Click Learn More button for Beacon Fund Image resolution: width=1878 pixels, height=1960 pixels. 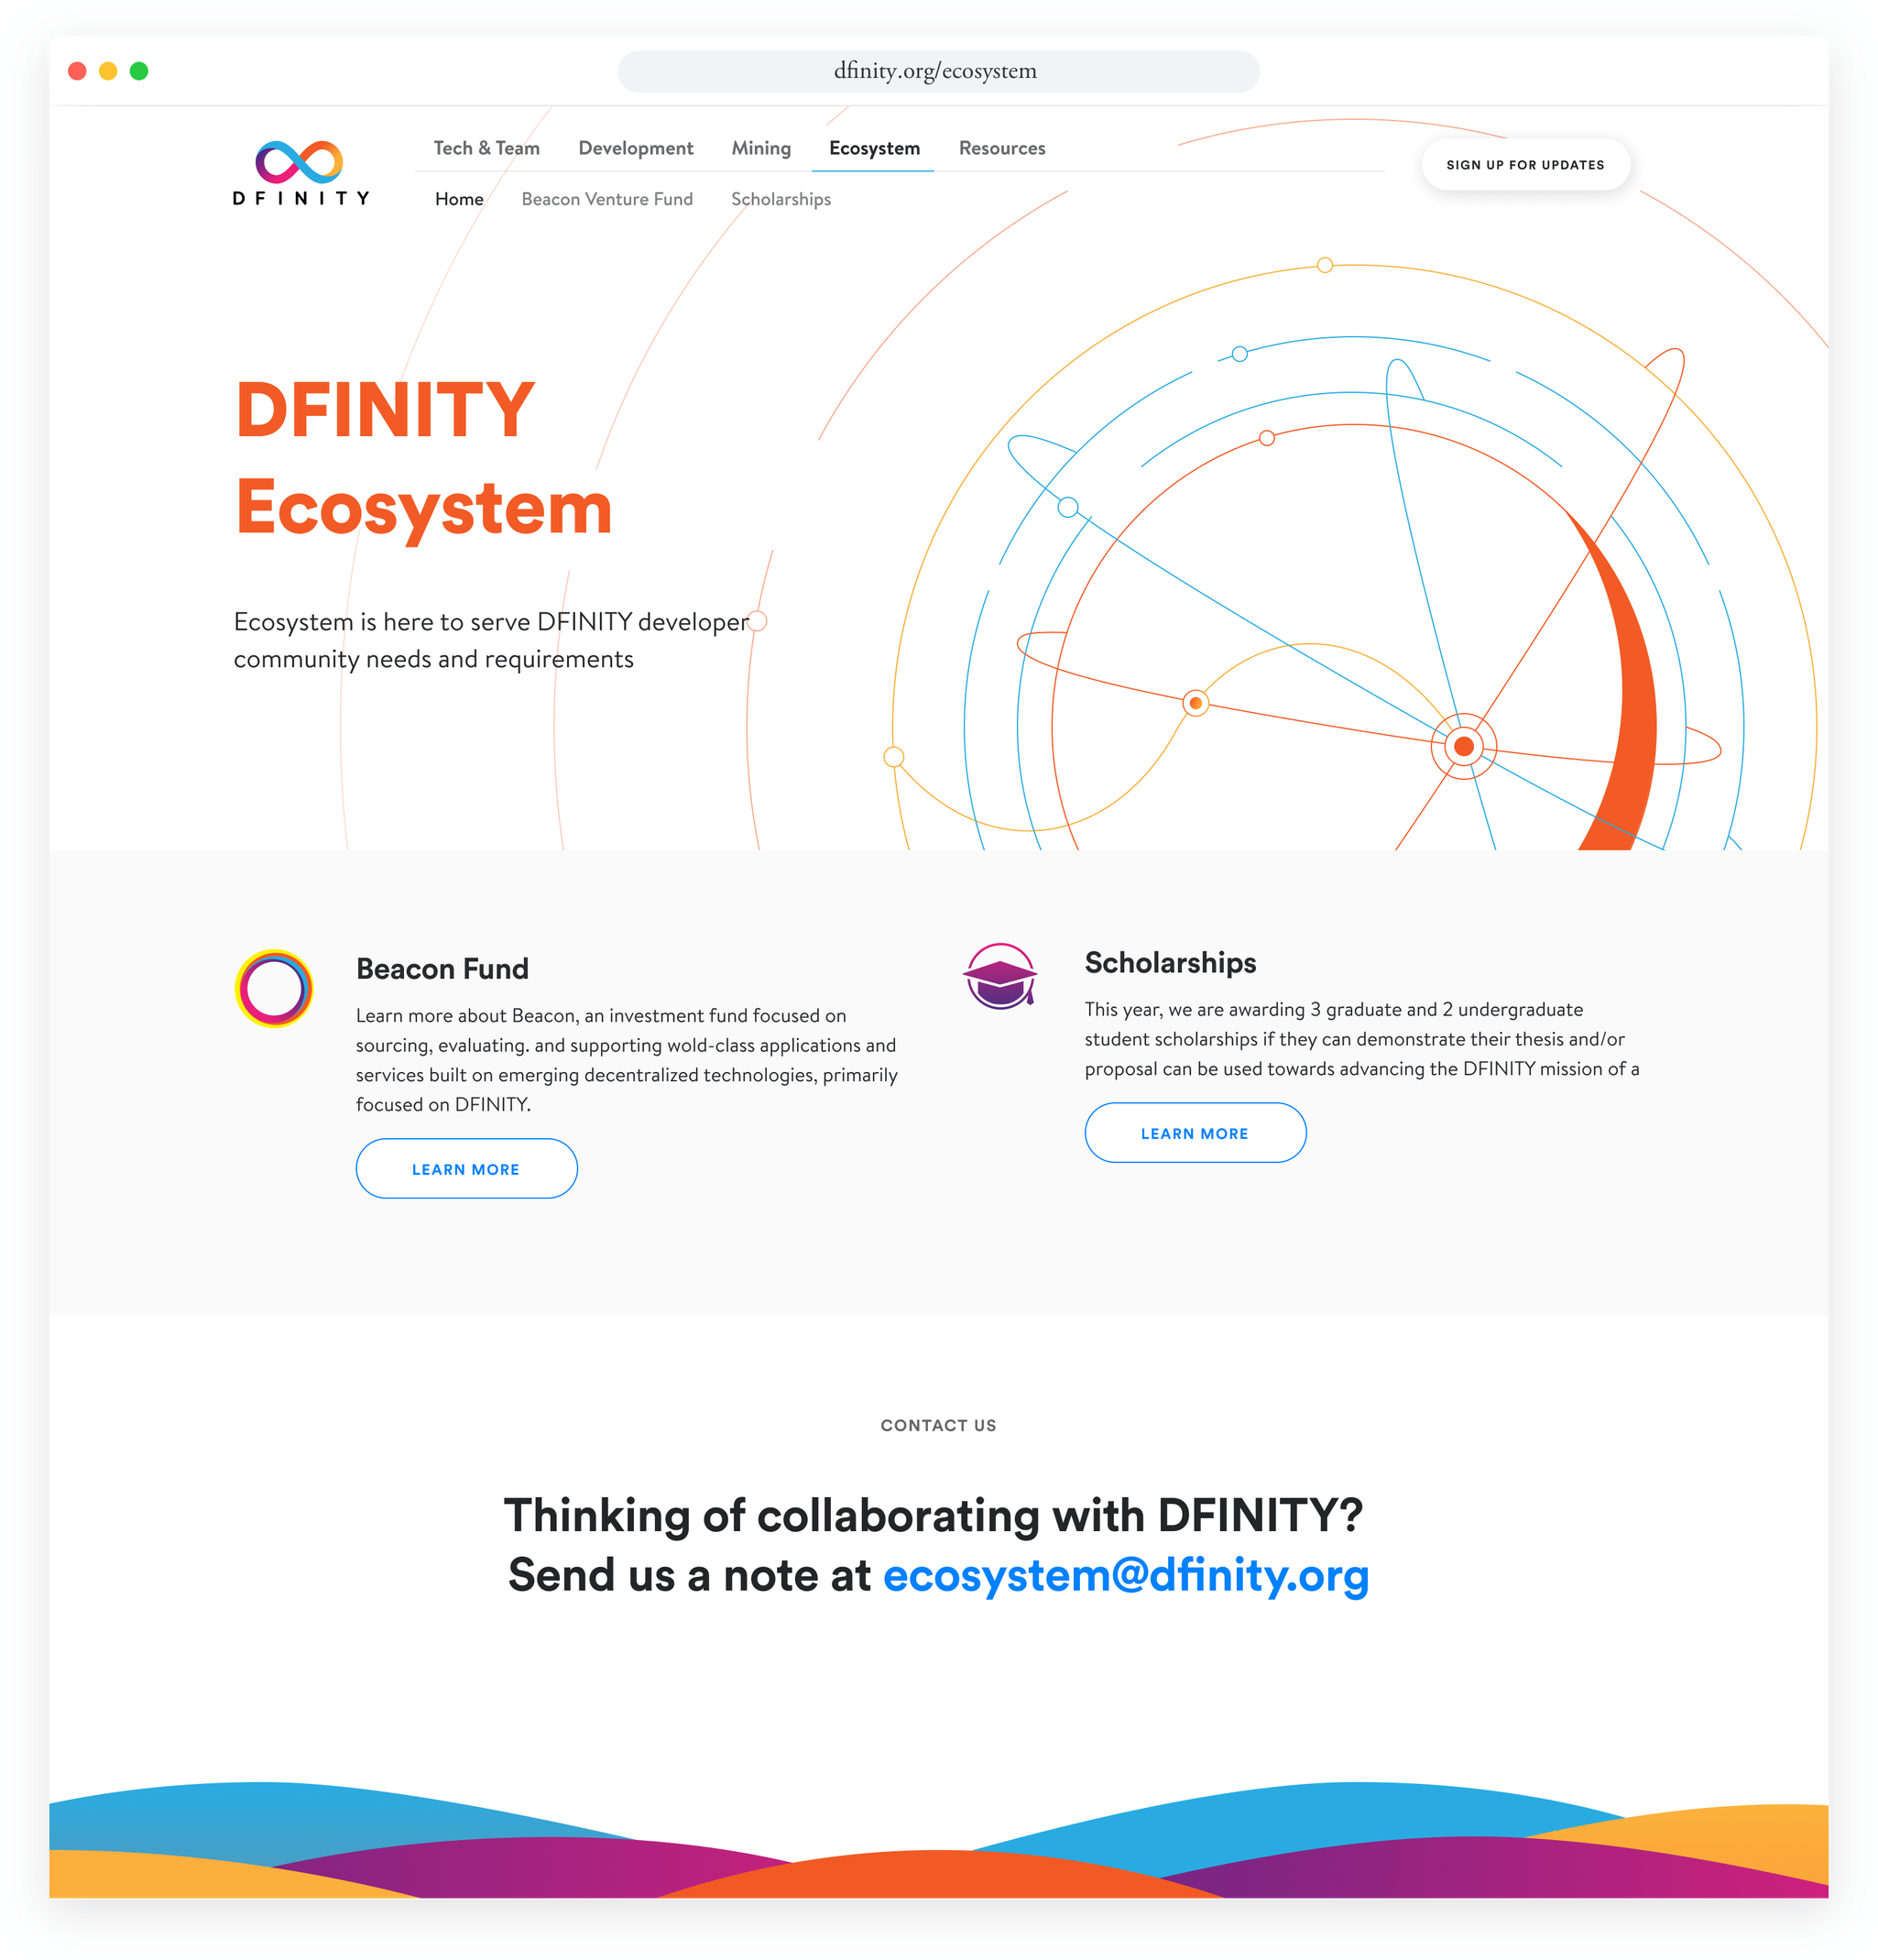tap(464, 1169)
